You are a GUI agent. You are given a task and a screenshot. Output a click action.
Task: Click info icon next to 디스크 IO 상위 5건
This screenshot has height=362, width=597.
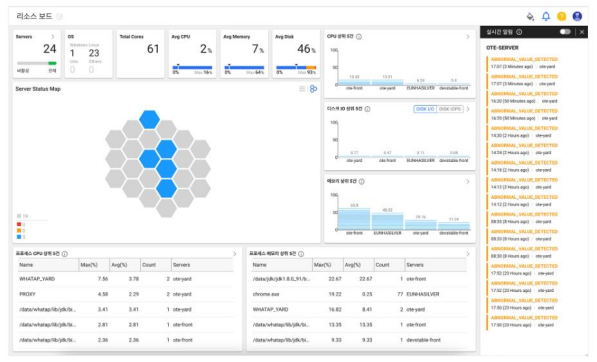(x=367, y=109)
